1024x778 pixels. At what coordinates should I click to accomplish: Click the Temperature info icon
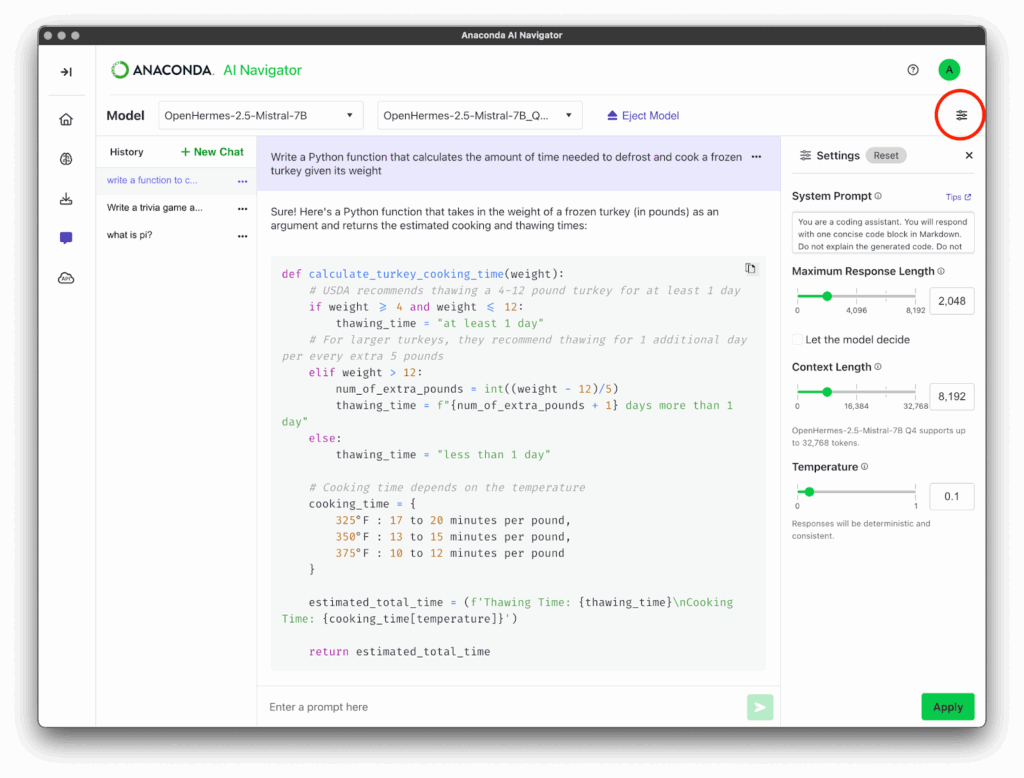tap(865, 467)
